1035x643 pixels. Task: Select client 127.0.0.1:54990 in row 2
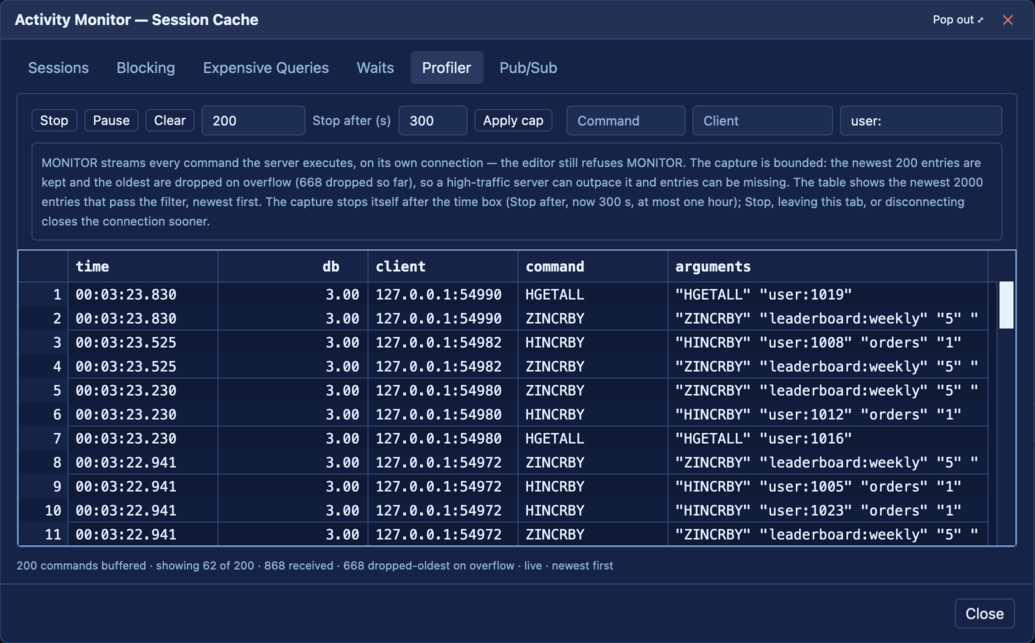pyautogui.click(x=442, y=318)
